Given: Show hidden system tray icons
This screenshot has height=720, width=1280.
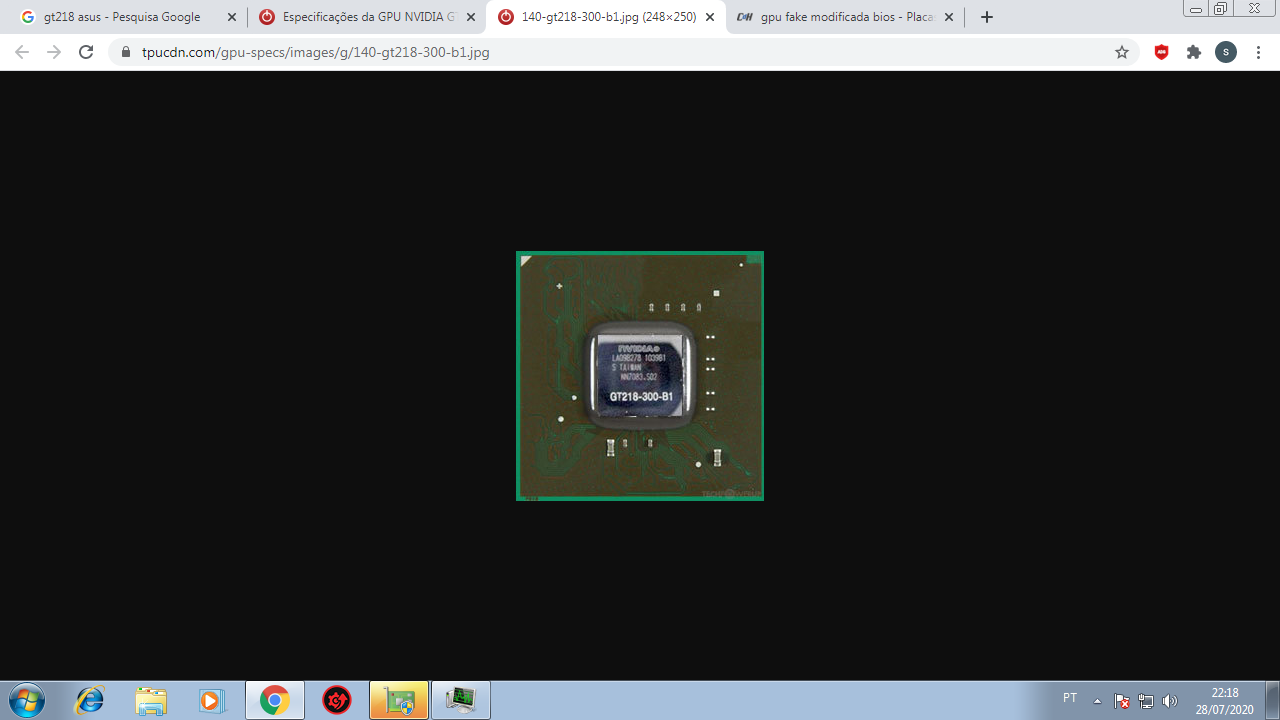Looking at the screenshot, I should [1097, 700].
